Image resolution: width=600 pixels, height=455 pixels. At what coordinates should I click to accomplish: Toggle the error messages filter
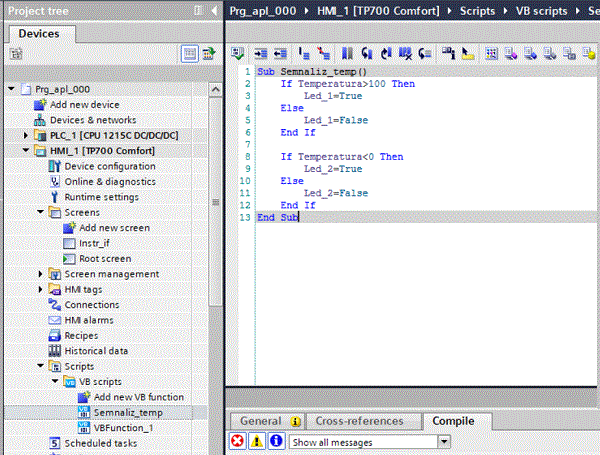pyautogui.click(x=238, y=442)
